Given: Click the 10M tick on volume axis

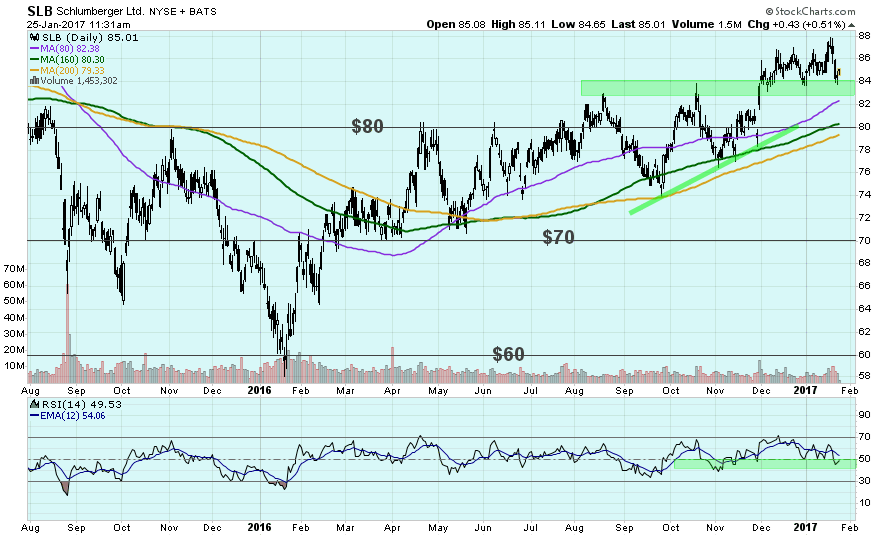Looking at the screenshot, I should tap(14, 366).
